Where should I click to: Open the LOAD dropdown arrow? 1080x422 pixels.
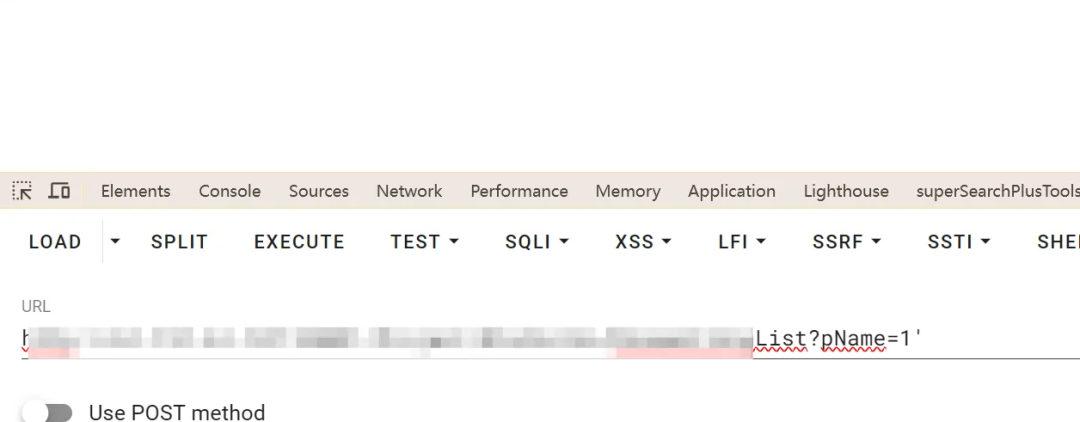(x=115, y=242)
